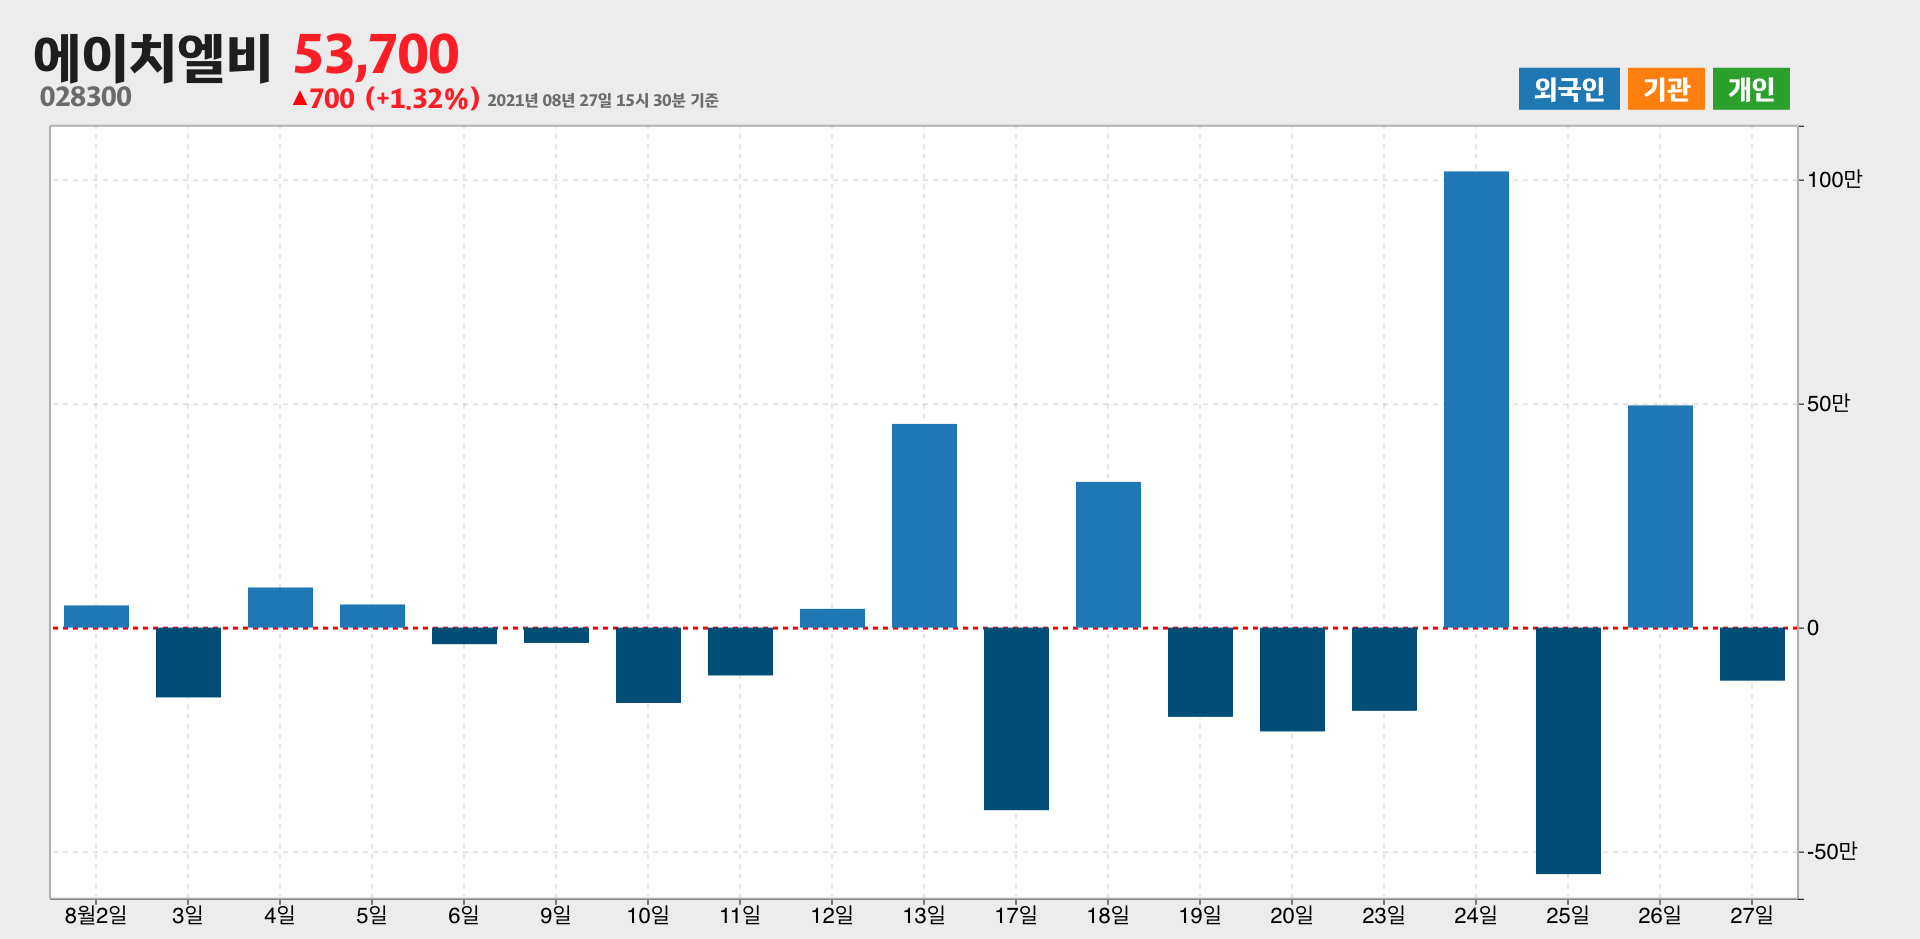Click the negative bar for 27일
Viewport: 1920px width, 939px height.
point(1752,654)
